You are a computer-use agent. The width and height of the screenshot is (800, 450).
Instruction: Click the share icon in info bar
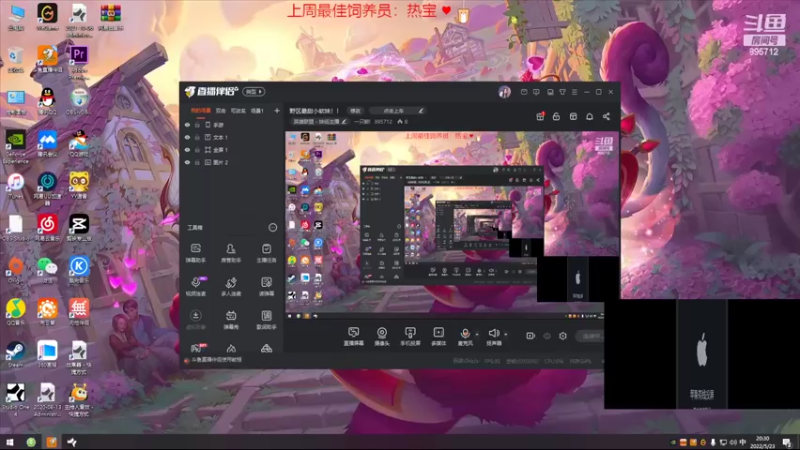point(606,116)
